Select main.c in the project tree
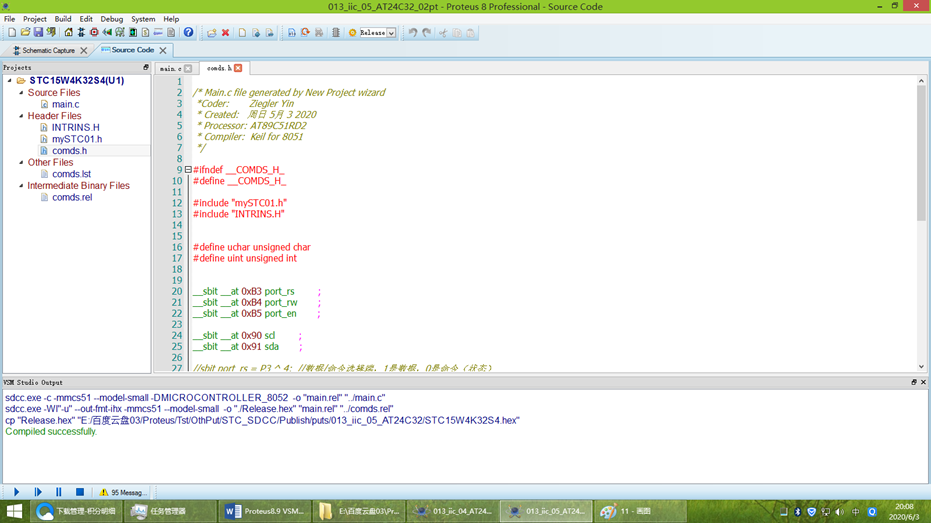Image resolution: width=931 pixels, height=524 pixels. point(65,104)
